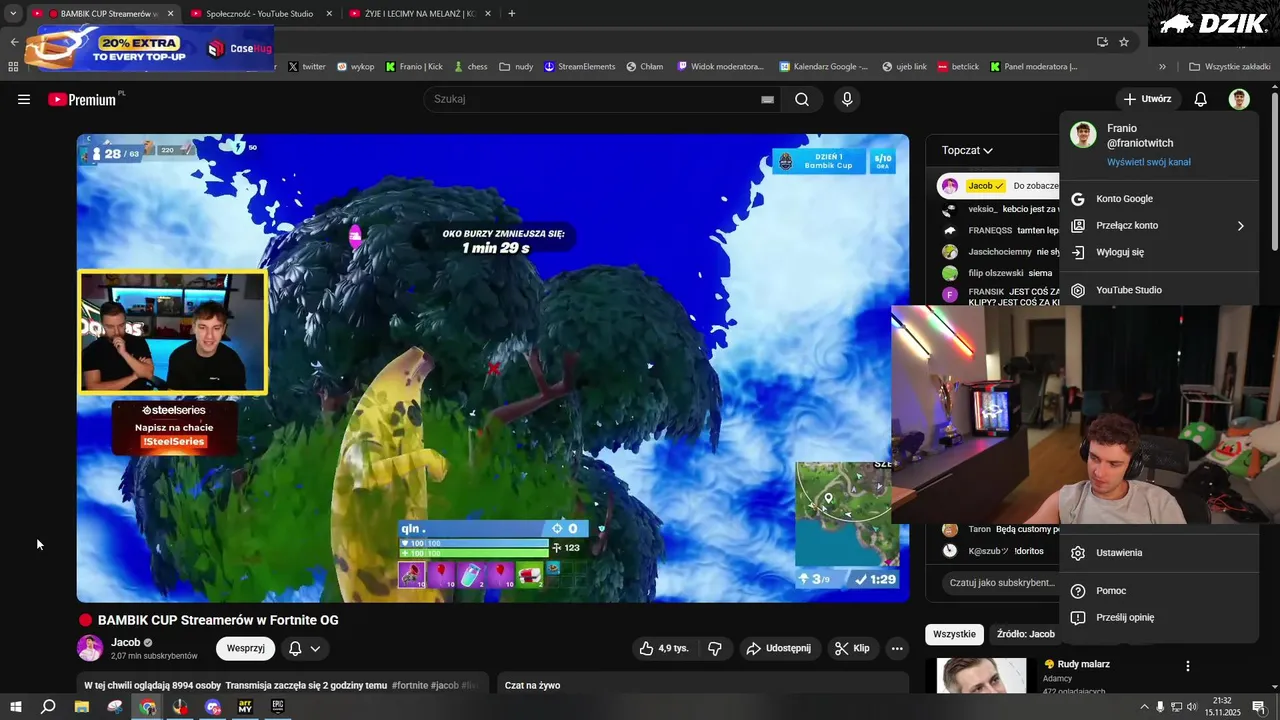This screenshot has width=1280, height=720.
Task: Select Konto Google menu item
Action: point(1159,199)
